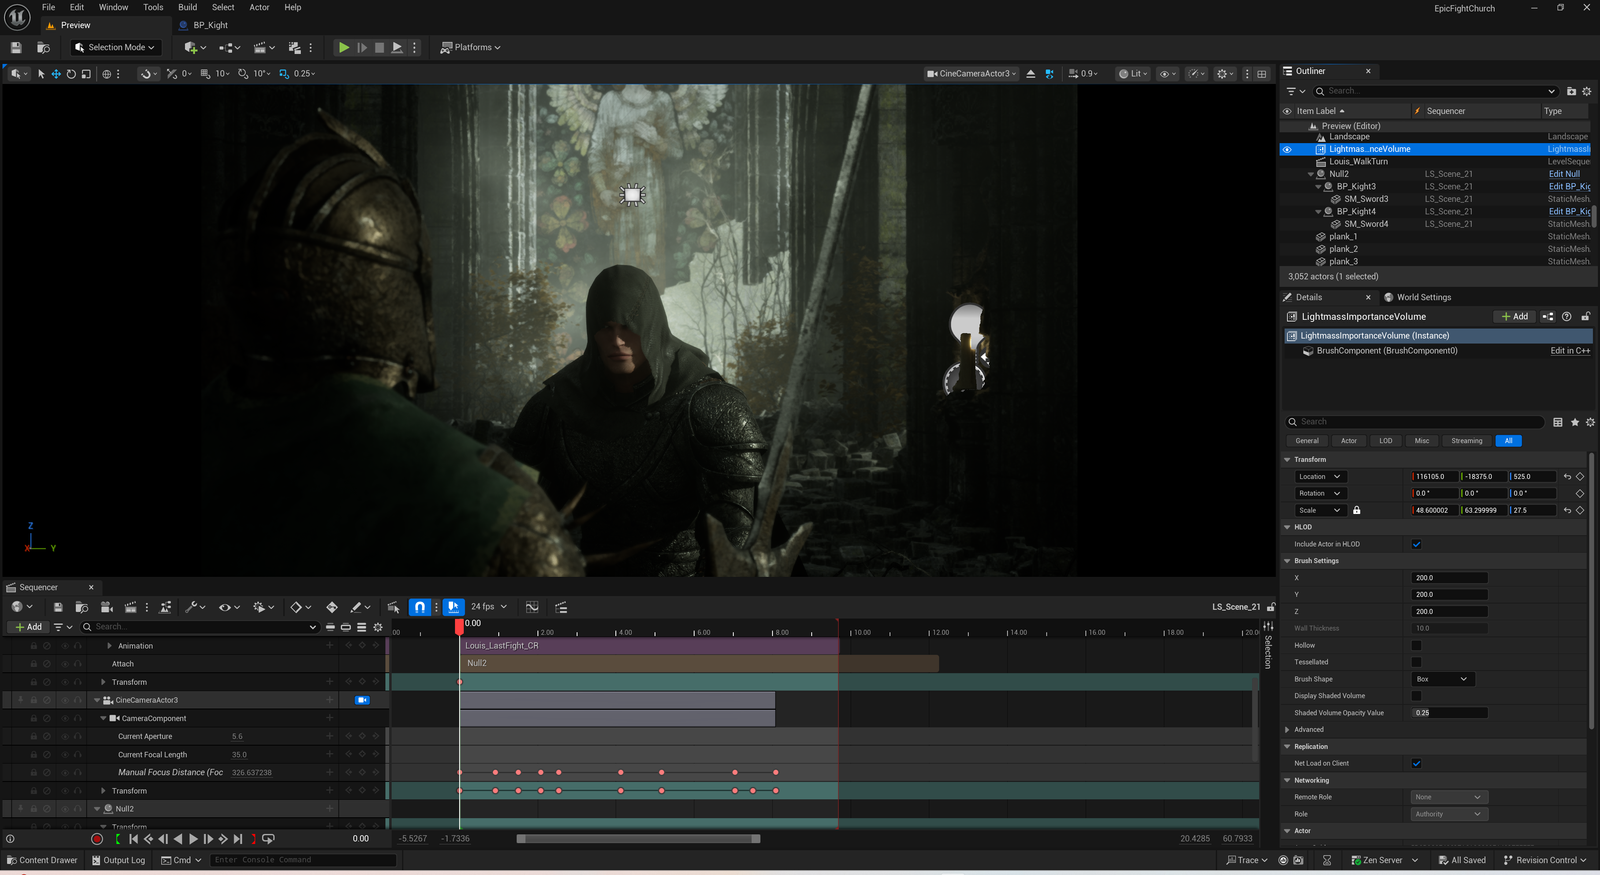
Task: Click the Sequencer record button
Action: 97,839
